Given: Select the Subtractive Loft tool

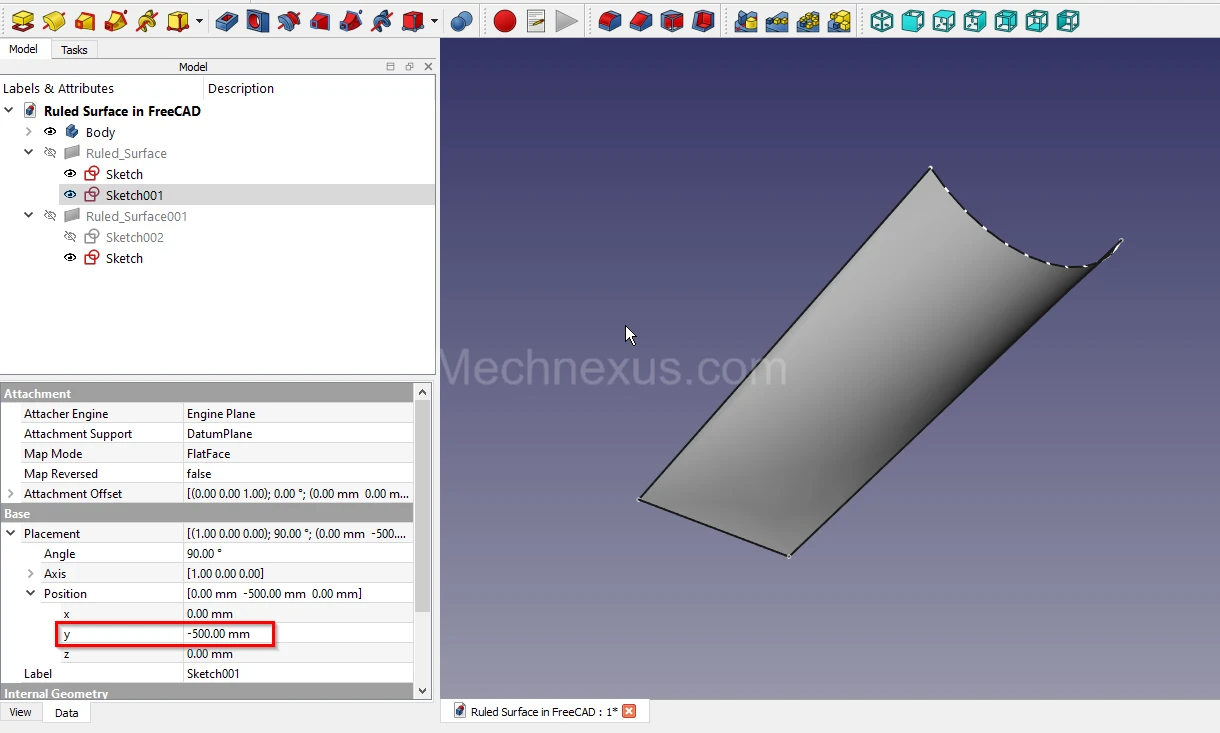Looking at the screenshot, I should [320, 20].
